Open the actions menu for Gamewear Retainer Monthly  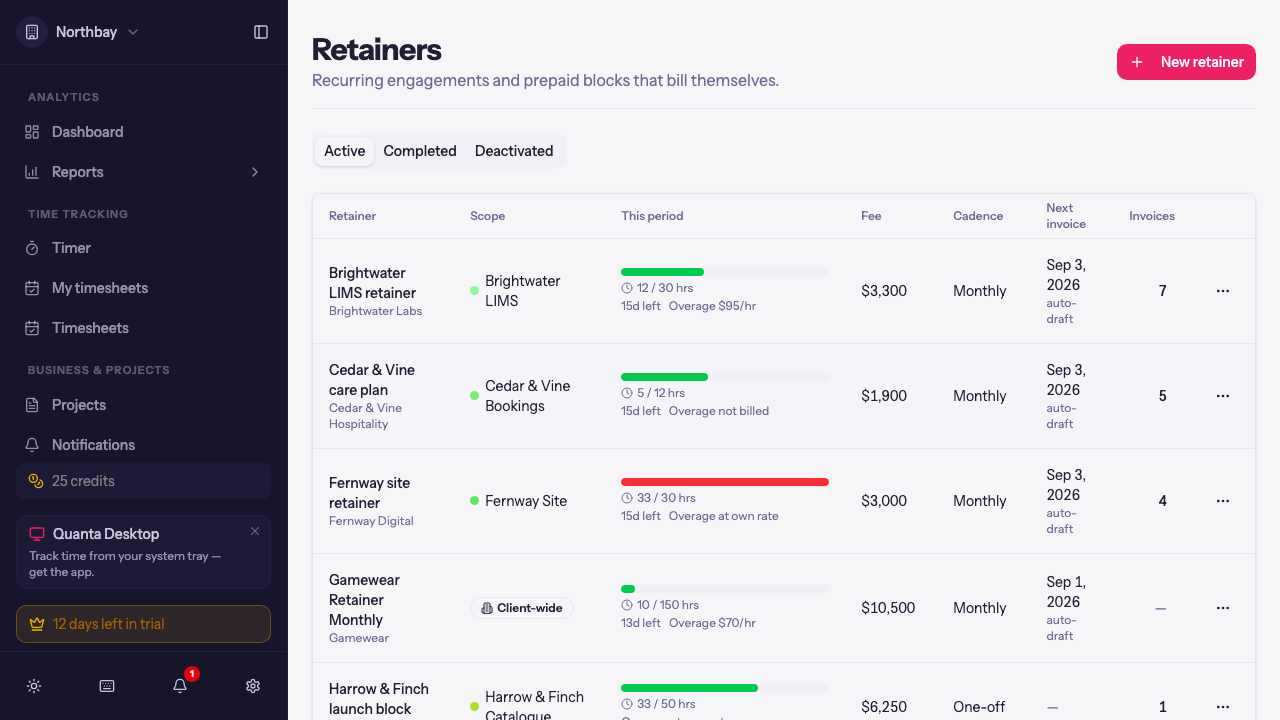[1223, 608]
